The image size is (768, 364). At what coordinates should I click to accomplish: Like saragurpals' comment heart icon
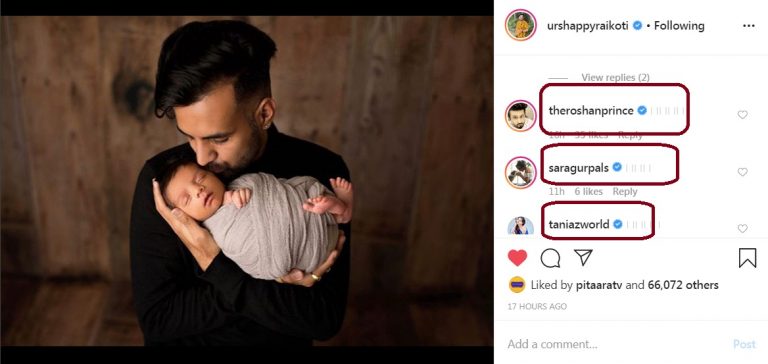(743, 172)
